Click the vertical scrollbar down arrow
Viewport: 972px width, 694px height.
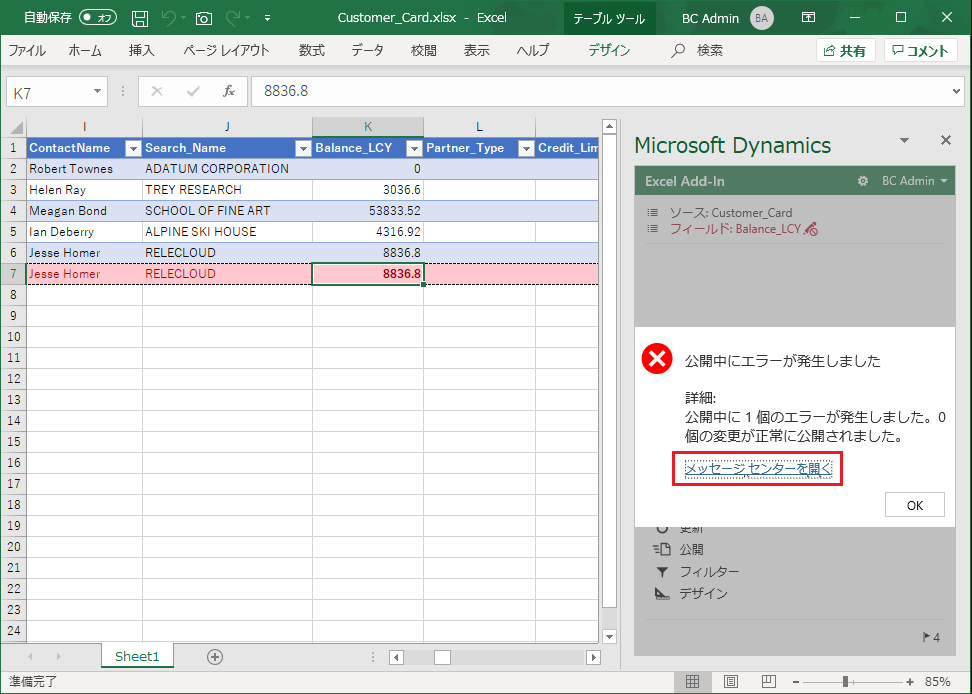(609, 636)
